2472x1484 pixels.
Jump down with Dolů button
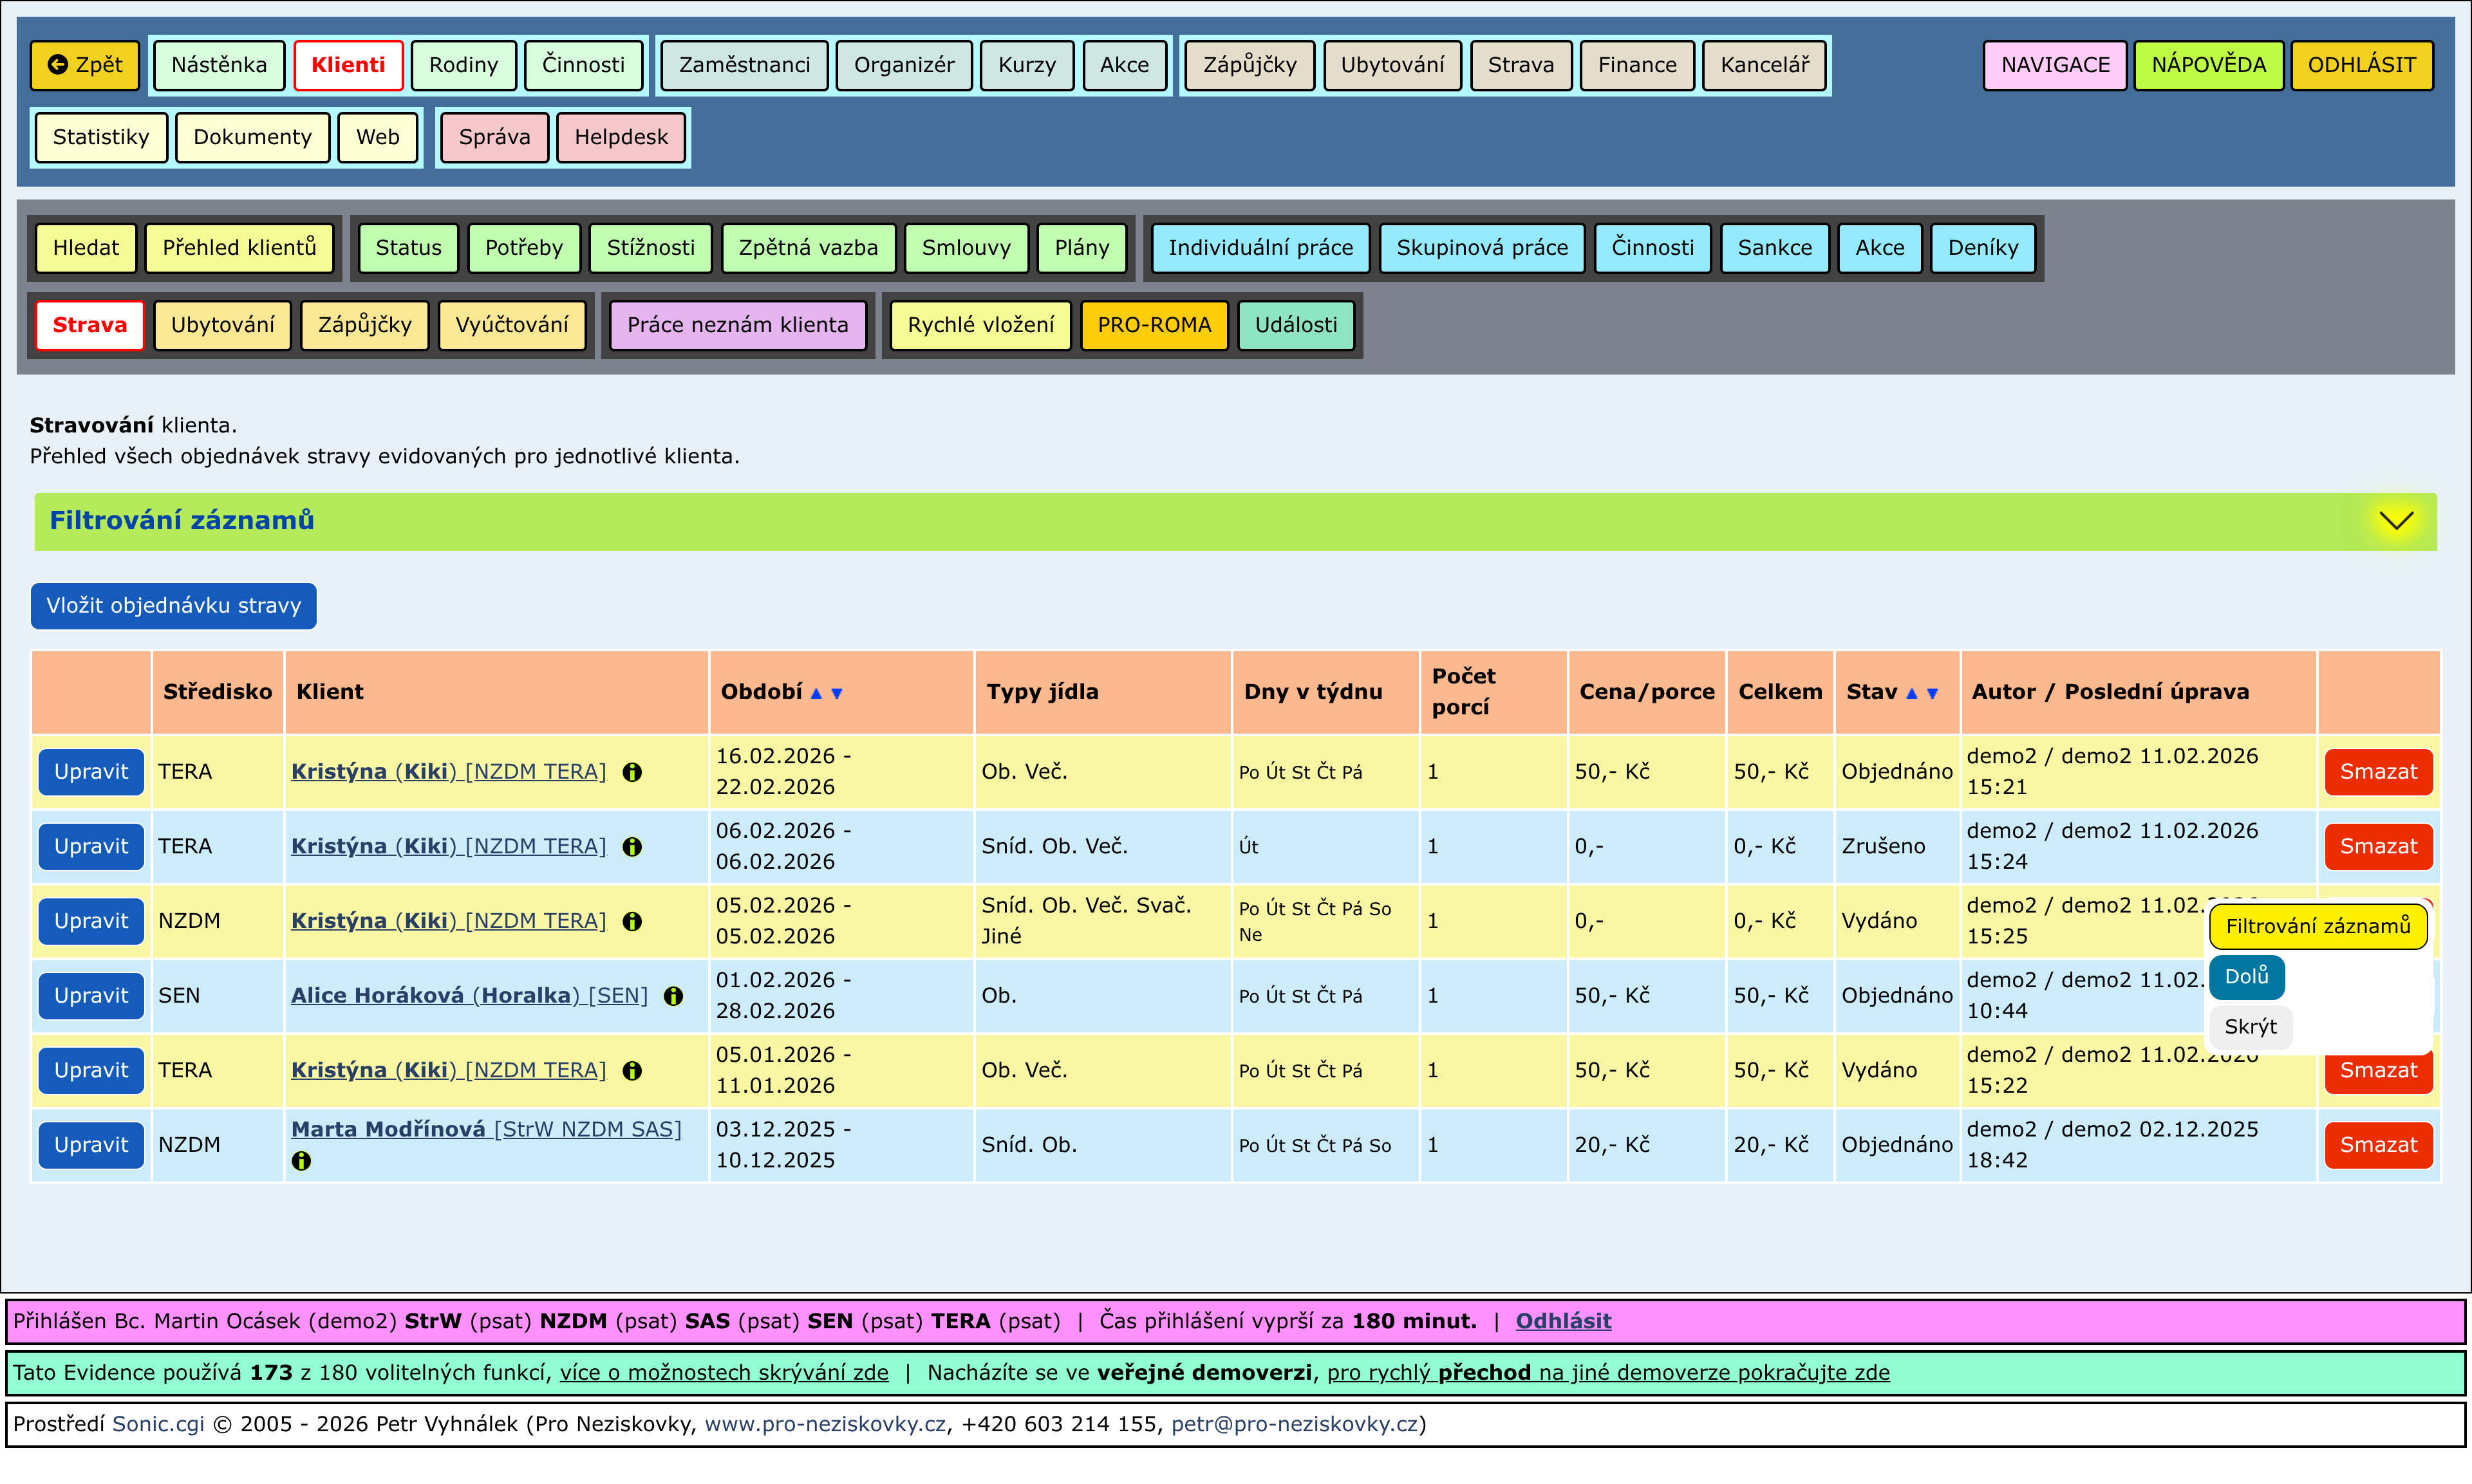tap(2246, 976)
